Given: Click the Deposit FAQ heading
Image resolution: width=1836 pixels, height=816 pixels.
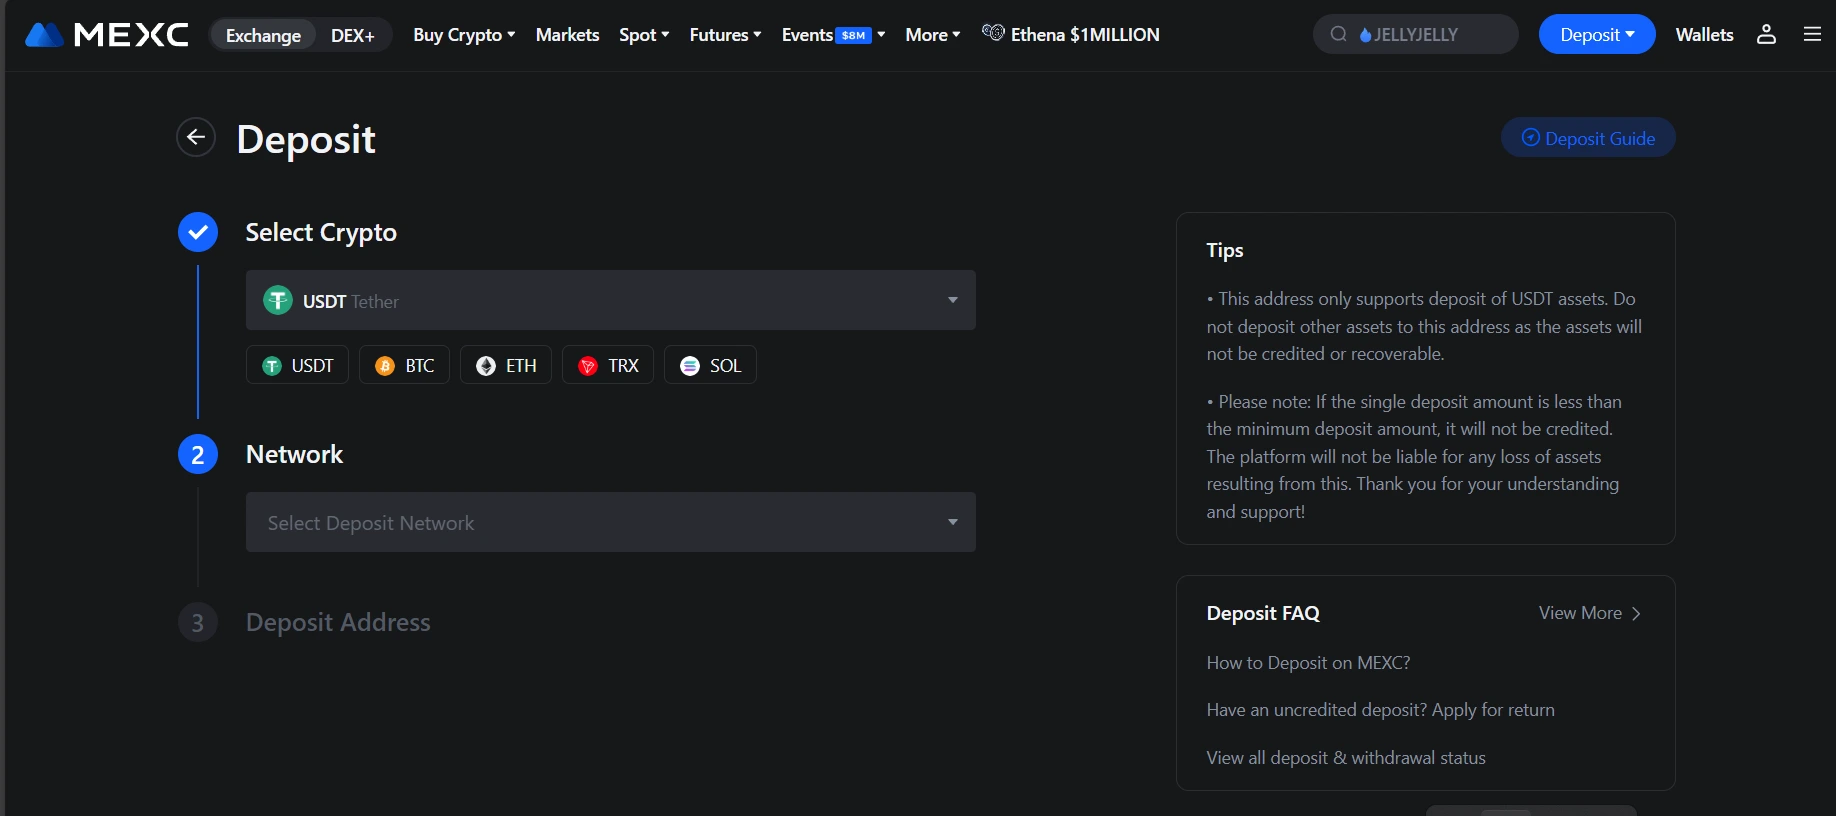Looking at the screenshot, I should [1263, 613].
